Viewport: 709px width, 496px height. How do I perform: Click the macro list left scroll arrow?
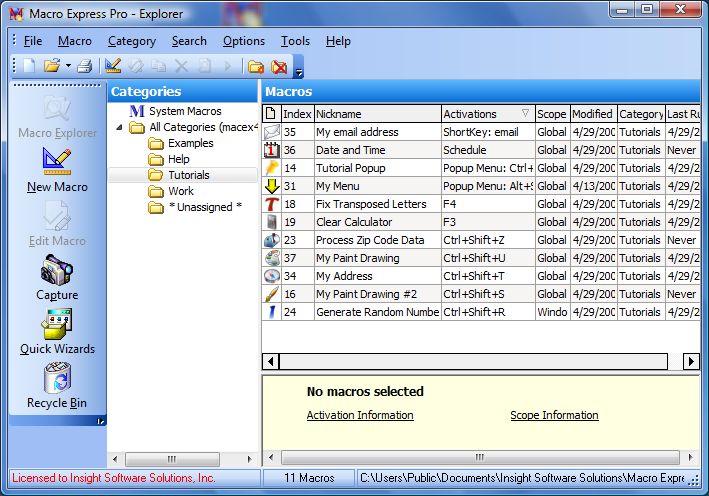(x=271, y=361)
